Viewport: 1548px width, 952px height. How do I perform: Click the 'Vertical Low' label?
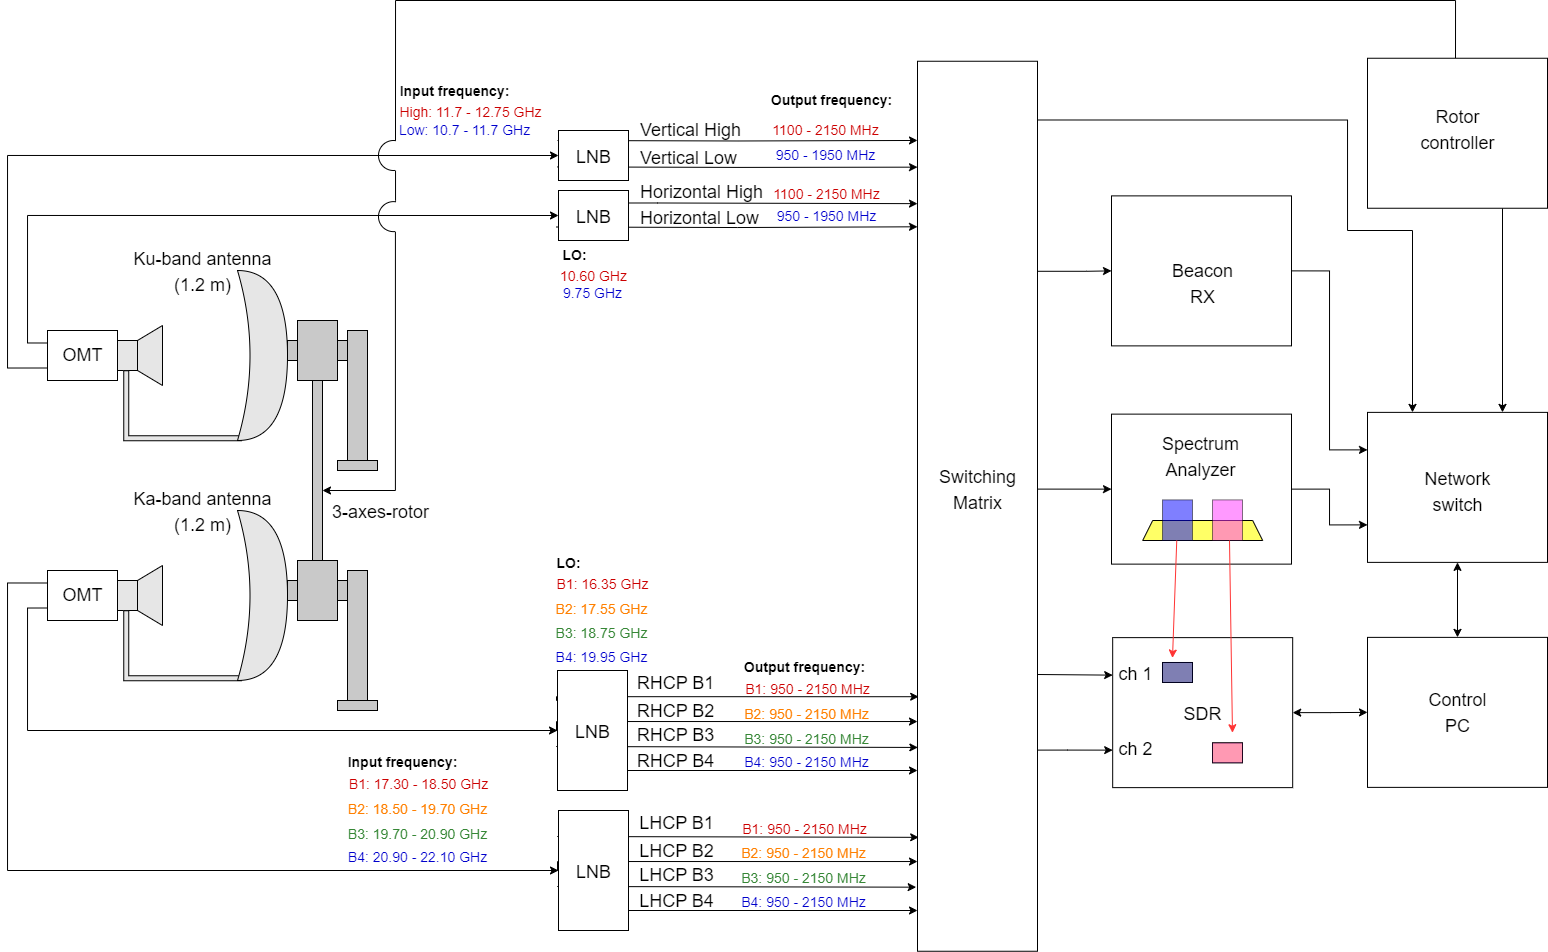(x=688, y=158)
